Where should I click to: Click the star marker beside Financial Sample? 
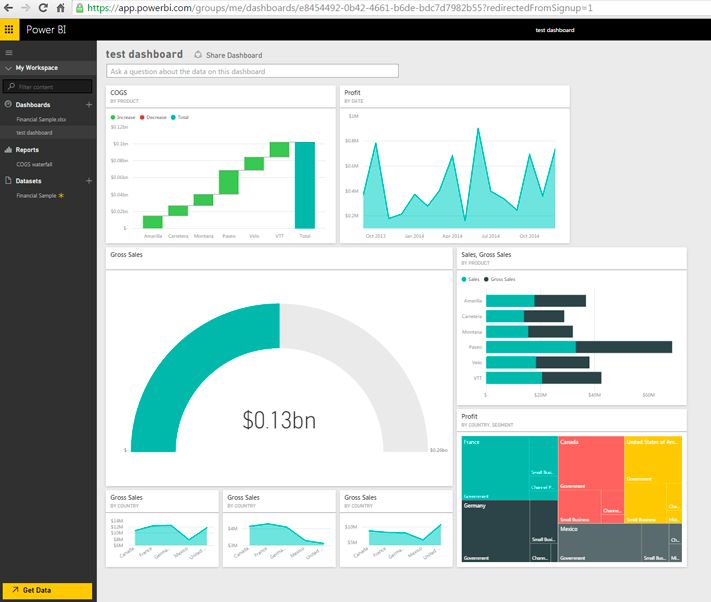coord(61,195)
